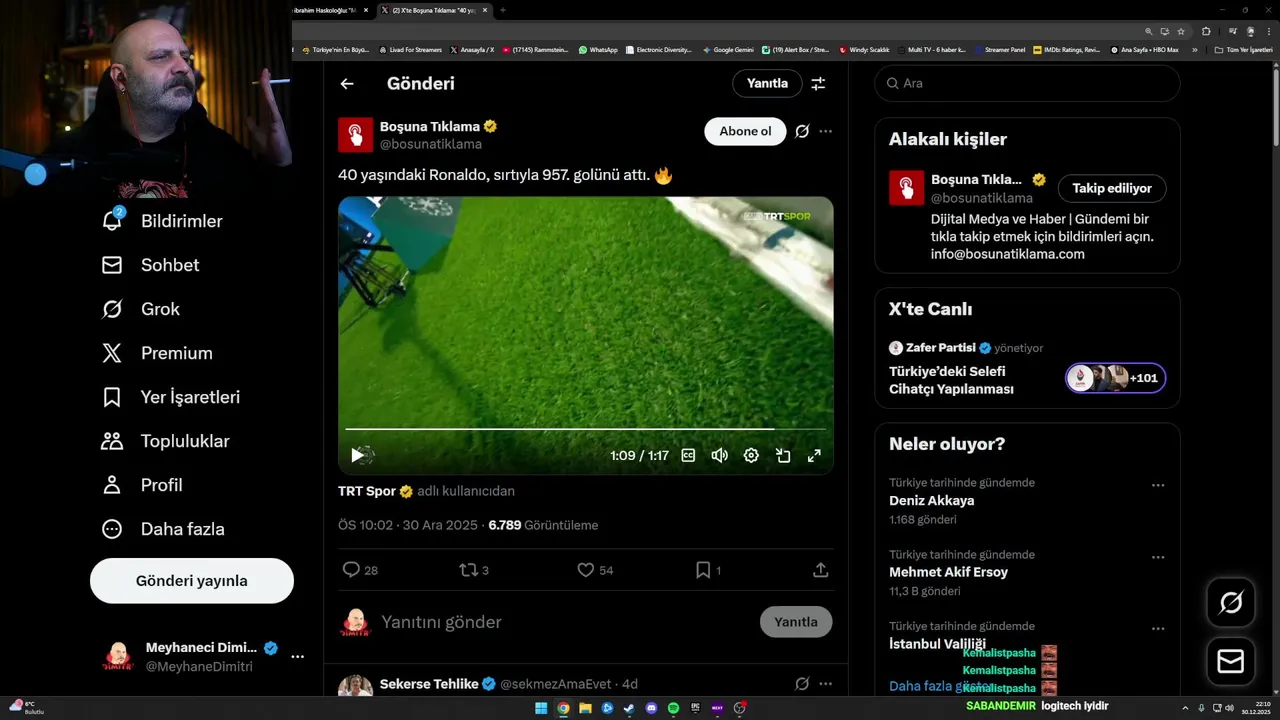Submit reply with the lower Yanıtla button

pyautogui.click(x=796, y=622)
